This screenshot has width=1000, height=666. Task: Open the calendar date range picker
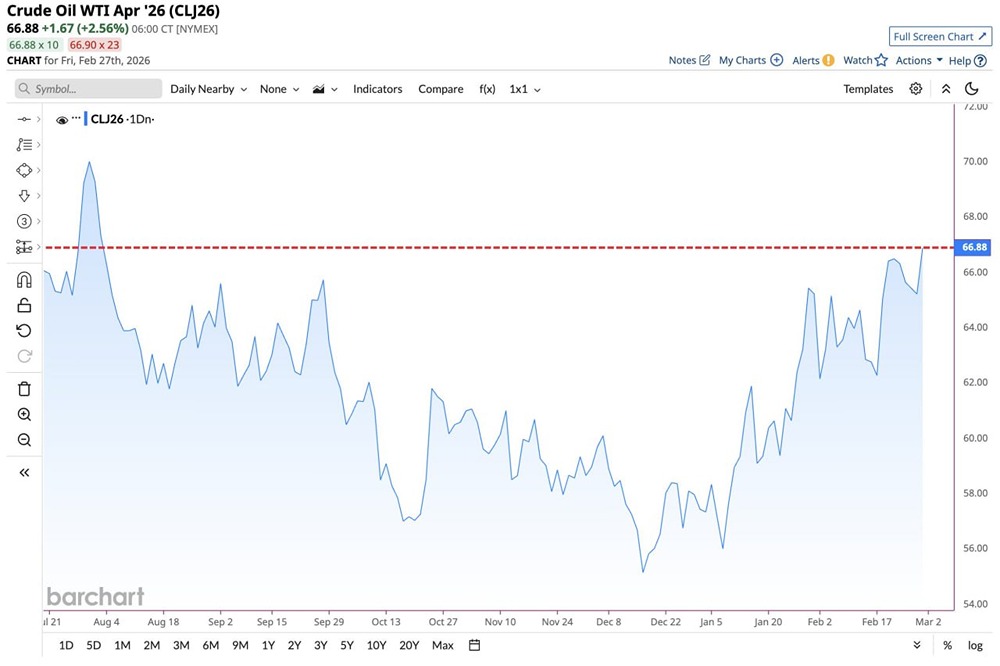click(475, 645)
